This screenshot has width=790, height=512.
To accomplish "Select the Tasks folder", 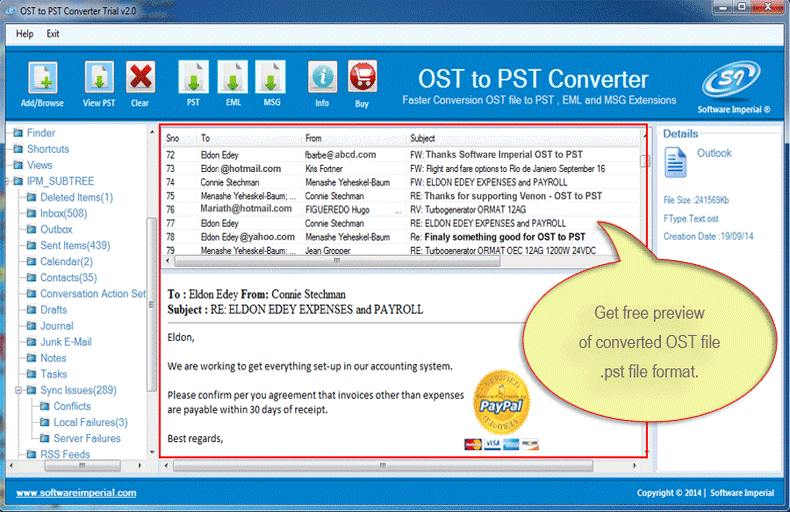I will coord(53,374).
